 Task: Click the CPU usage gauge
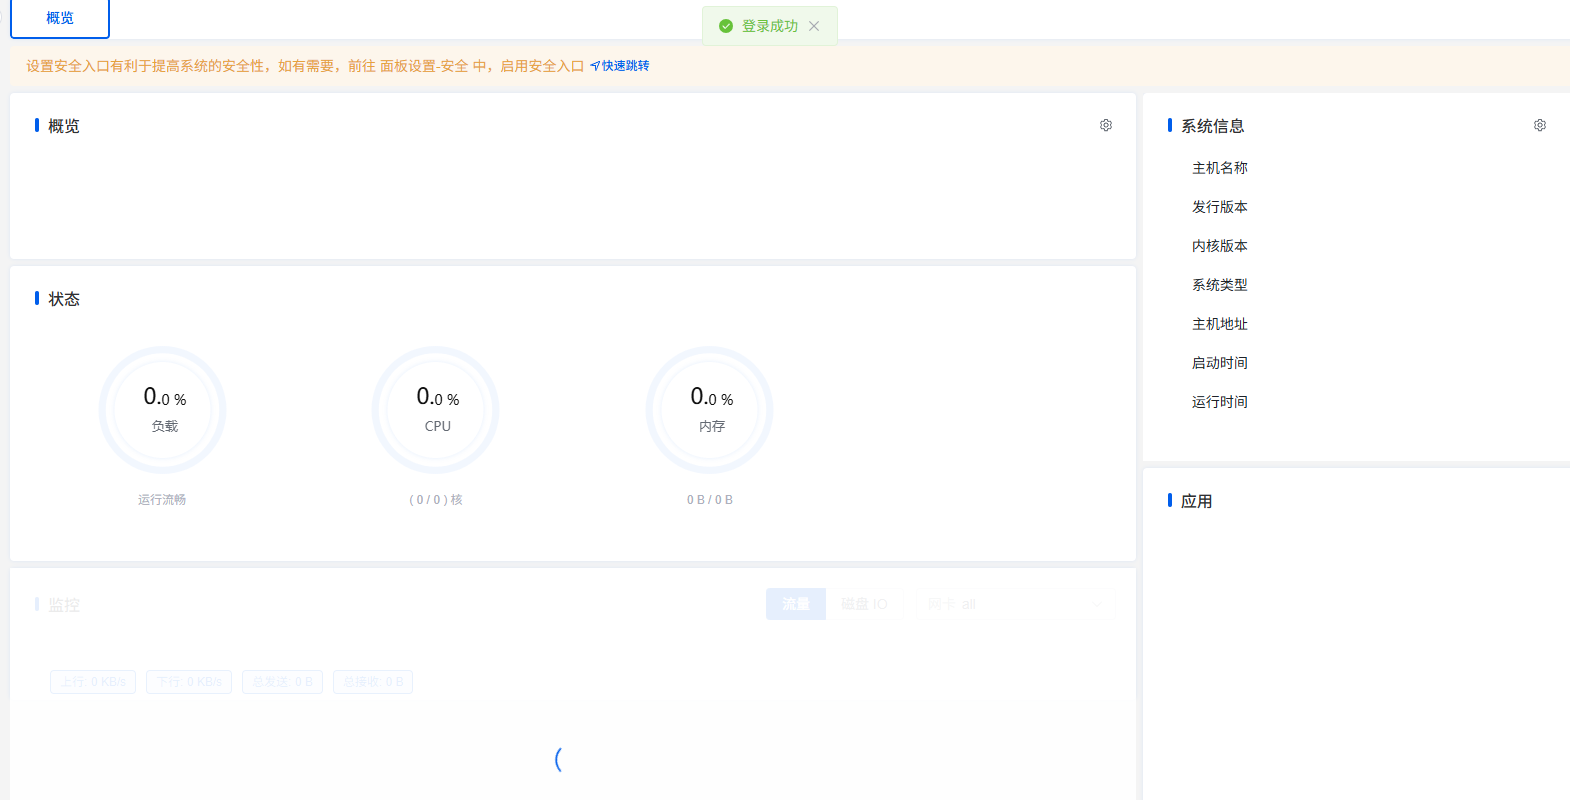[x=436, y=410]
